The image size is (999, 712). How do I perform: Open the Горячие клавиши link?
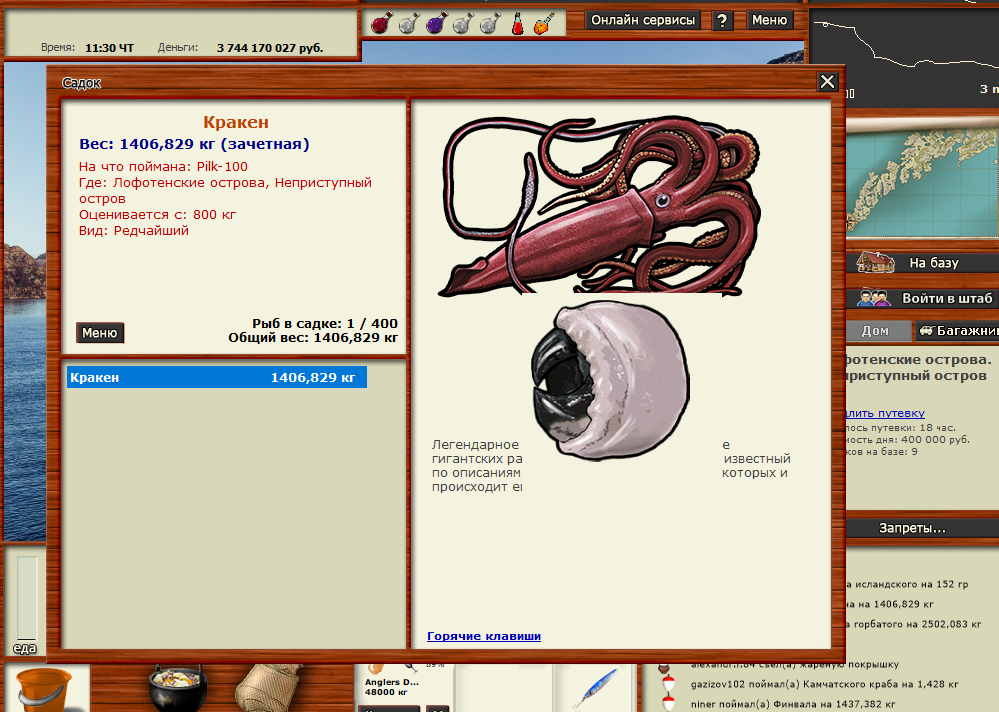pyautogui.click(x=484, y=636)
